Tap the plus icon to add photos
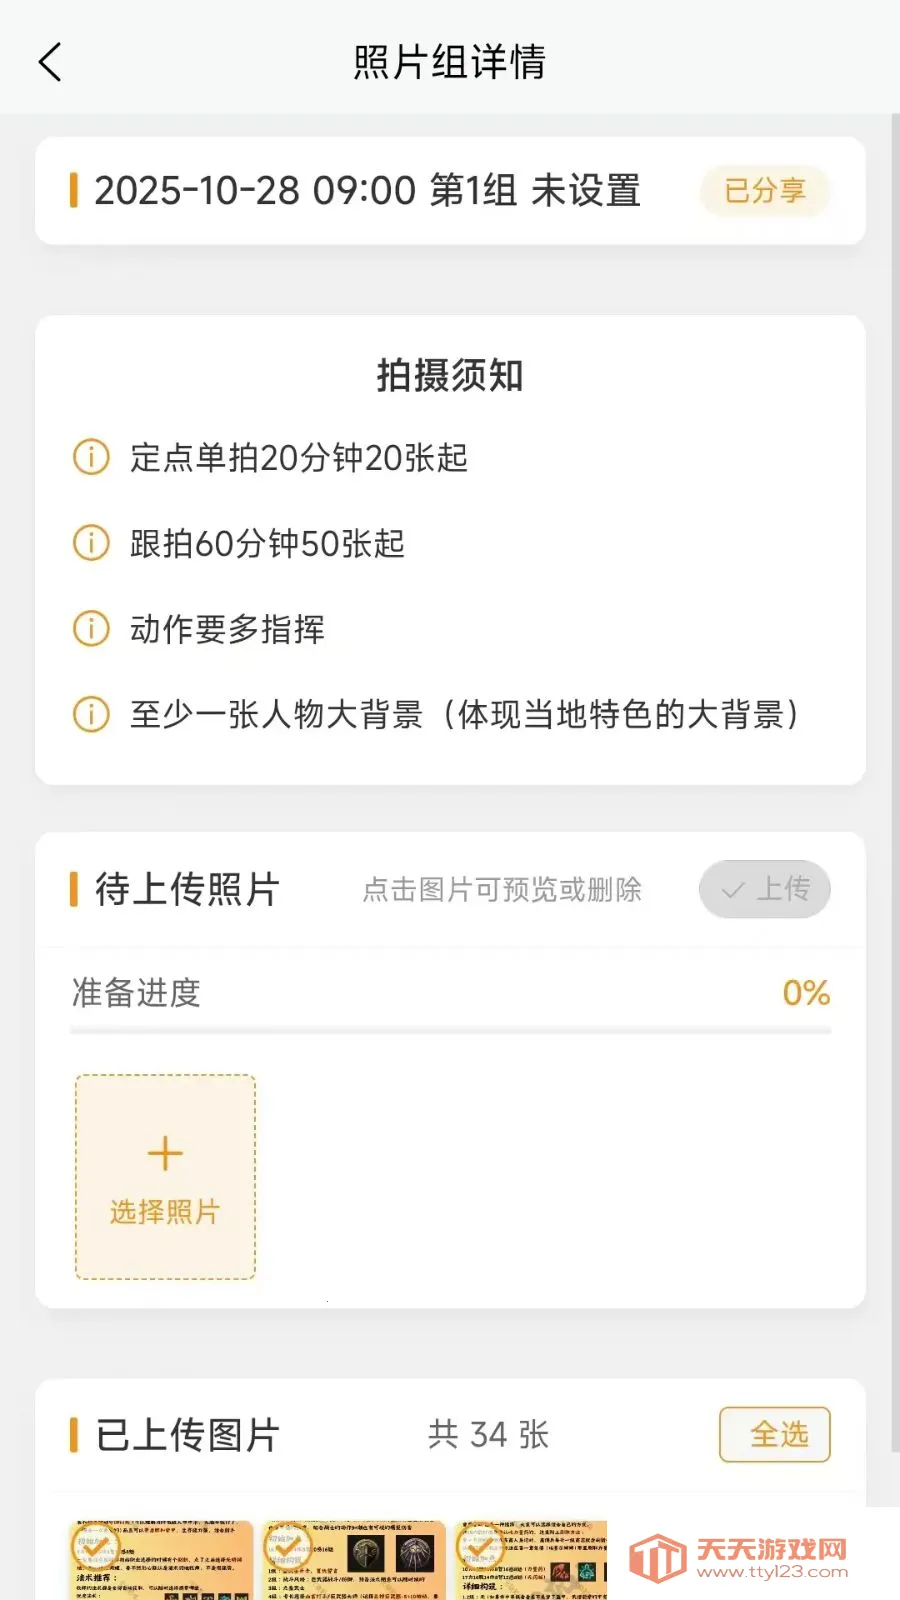 165,1154
